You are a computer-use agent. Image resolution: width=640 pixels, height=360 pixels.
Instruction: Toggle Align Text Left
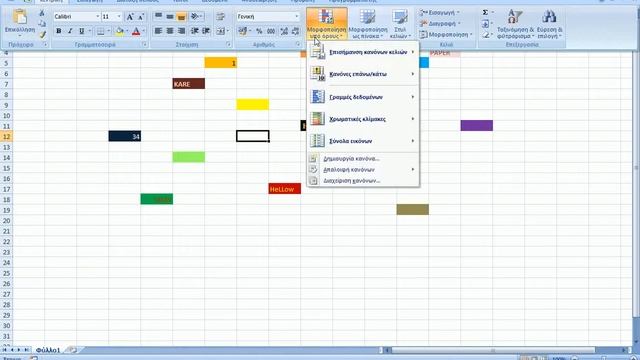pos(158,31)
